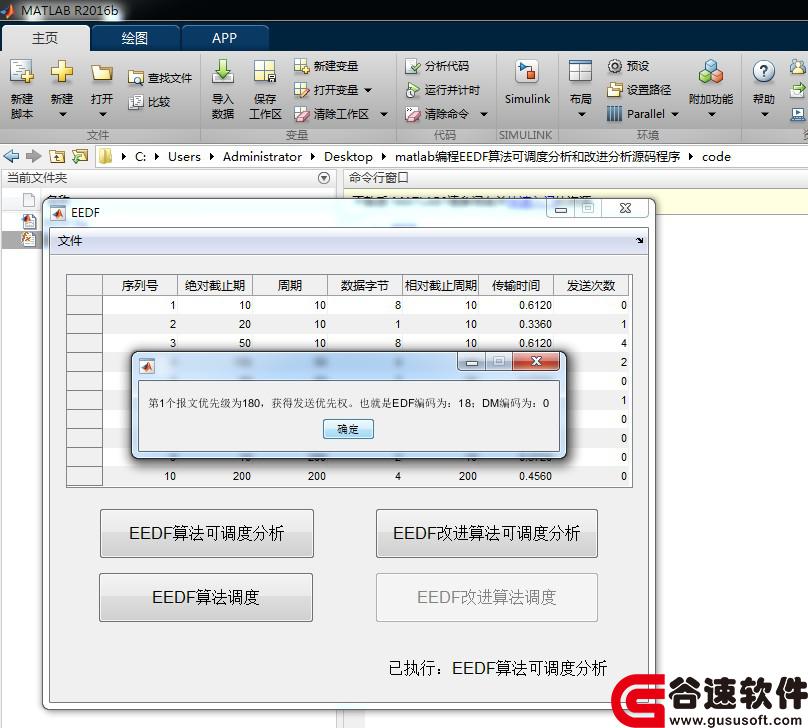Click the code folder in address path
This screenshot has width=808, height=728.
[716, 157]
